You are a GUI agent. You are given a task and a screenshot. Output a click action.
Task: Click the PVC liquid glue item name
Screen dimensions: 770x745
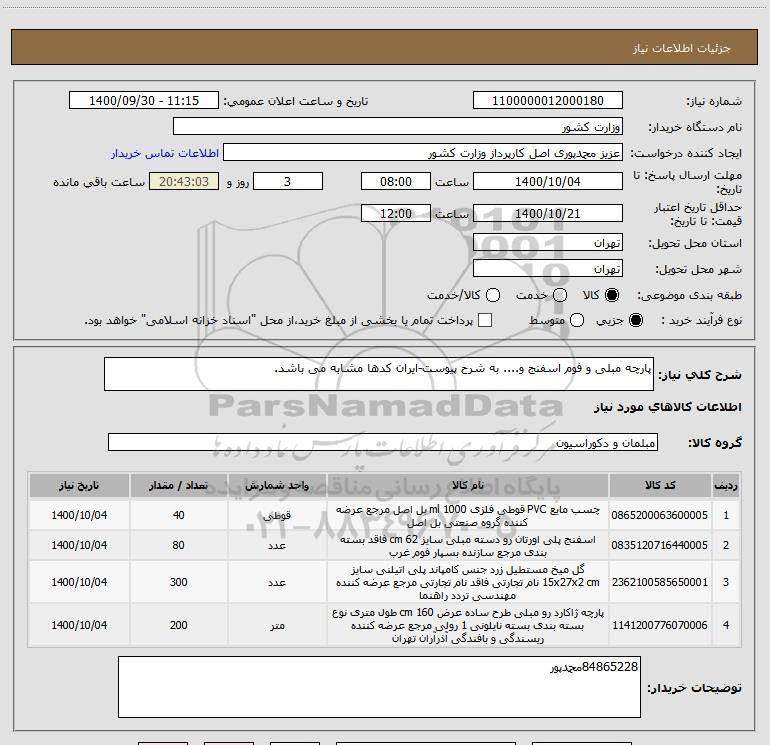(x=468, y=516)
